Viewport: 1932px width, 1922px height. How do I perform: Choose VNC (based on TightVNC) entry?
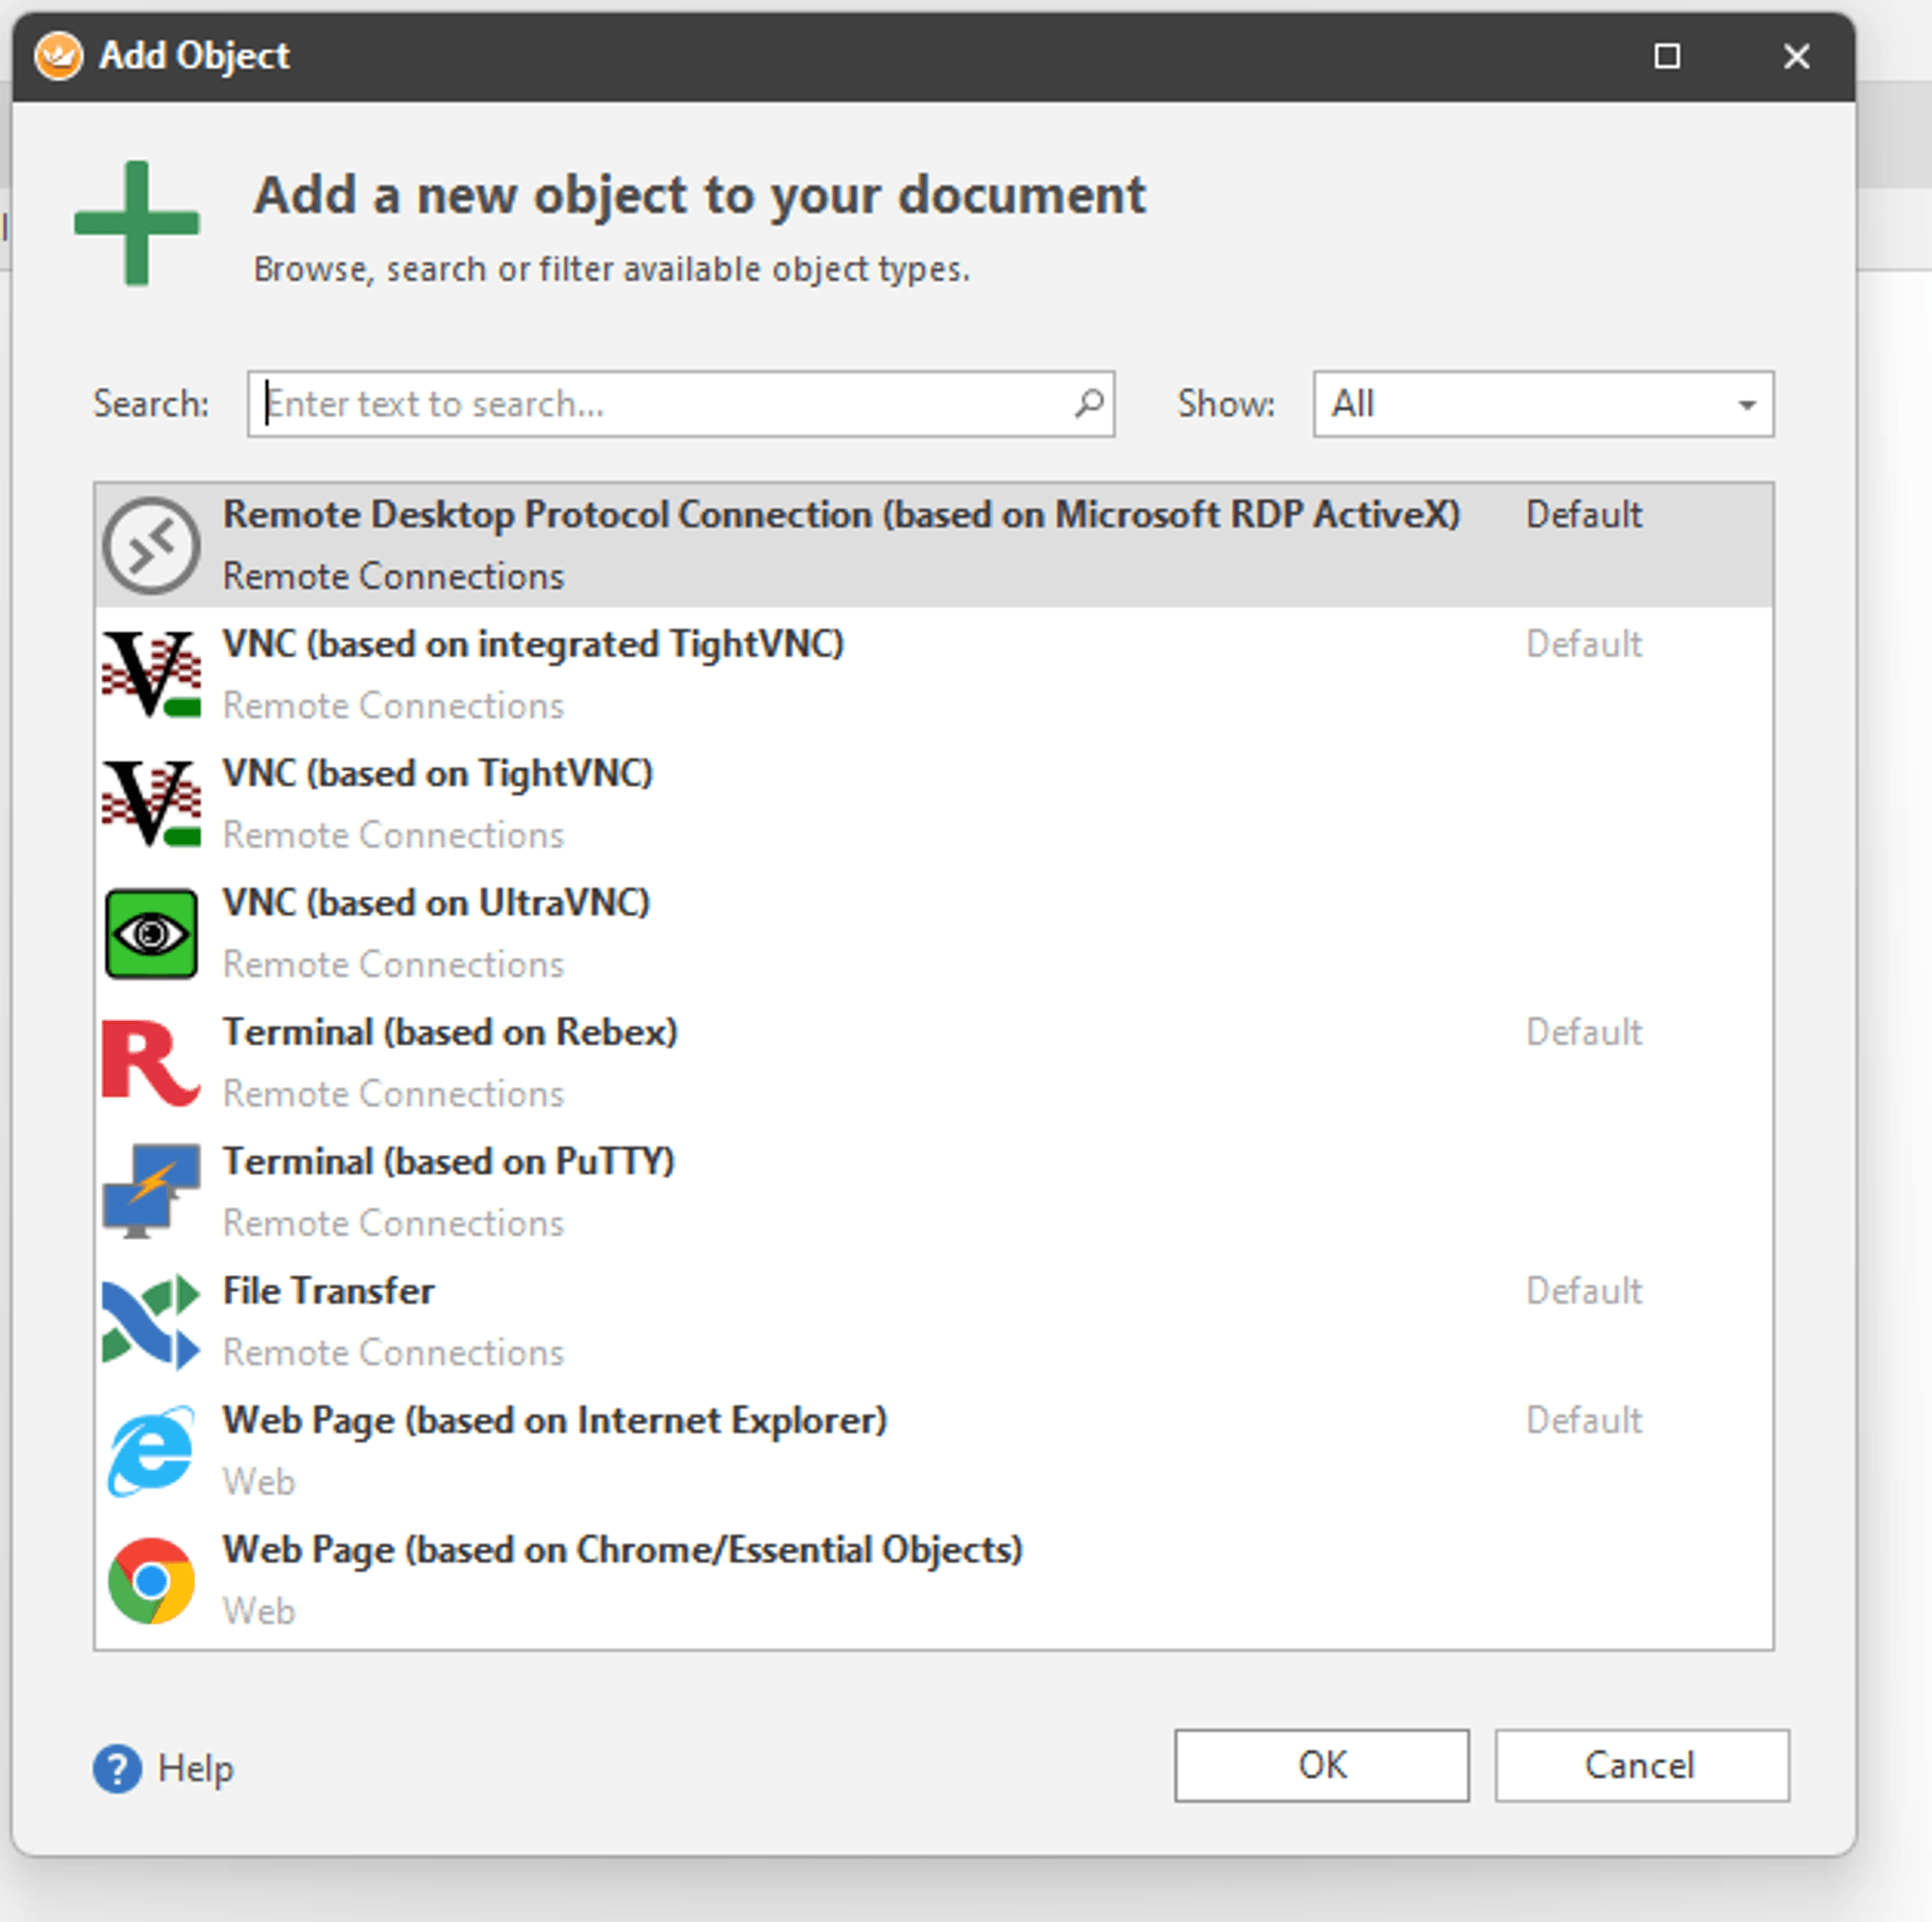pyautogui.click(x=437, y=774)
